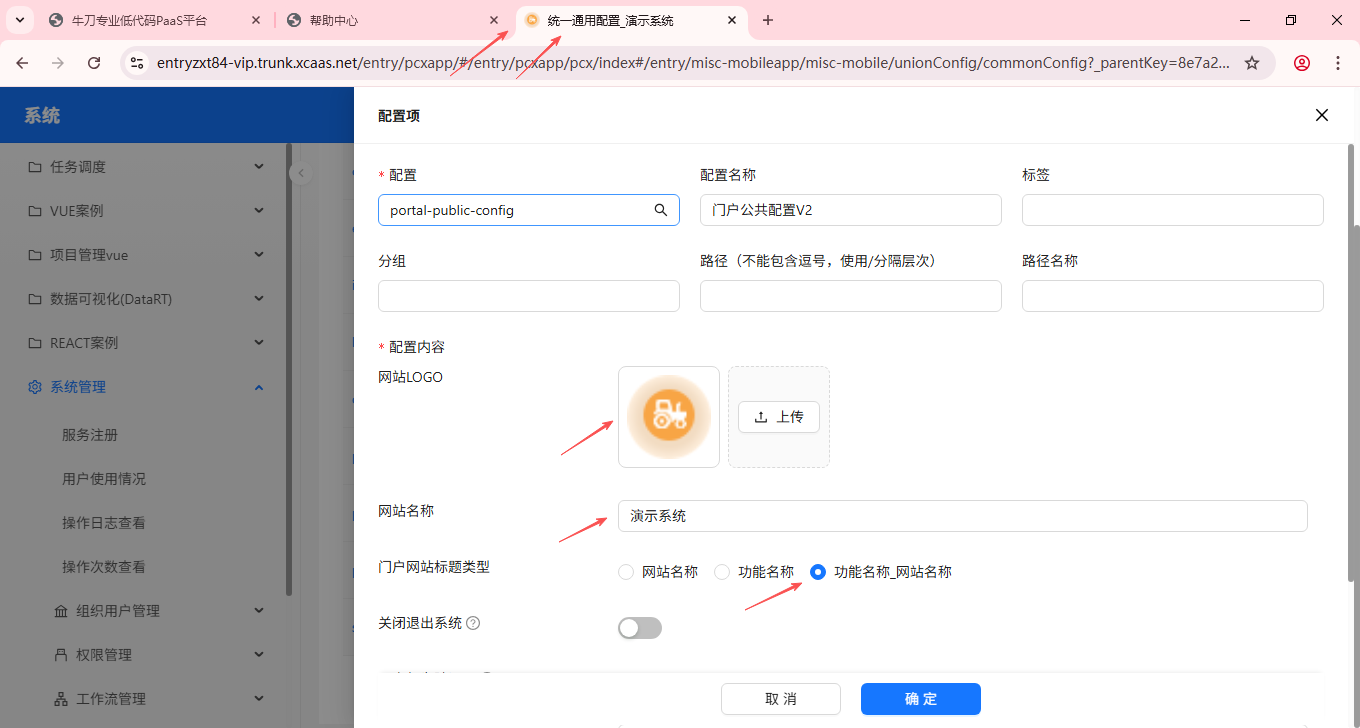Close the 配置项 dialog with X

pyautogui.click(x=1321, y=115)
